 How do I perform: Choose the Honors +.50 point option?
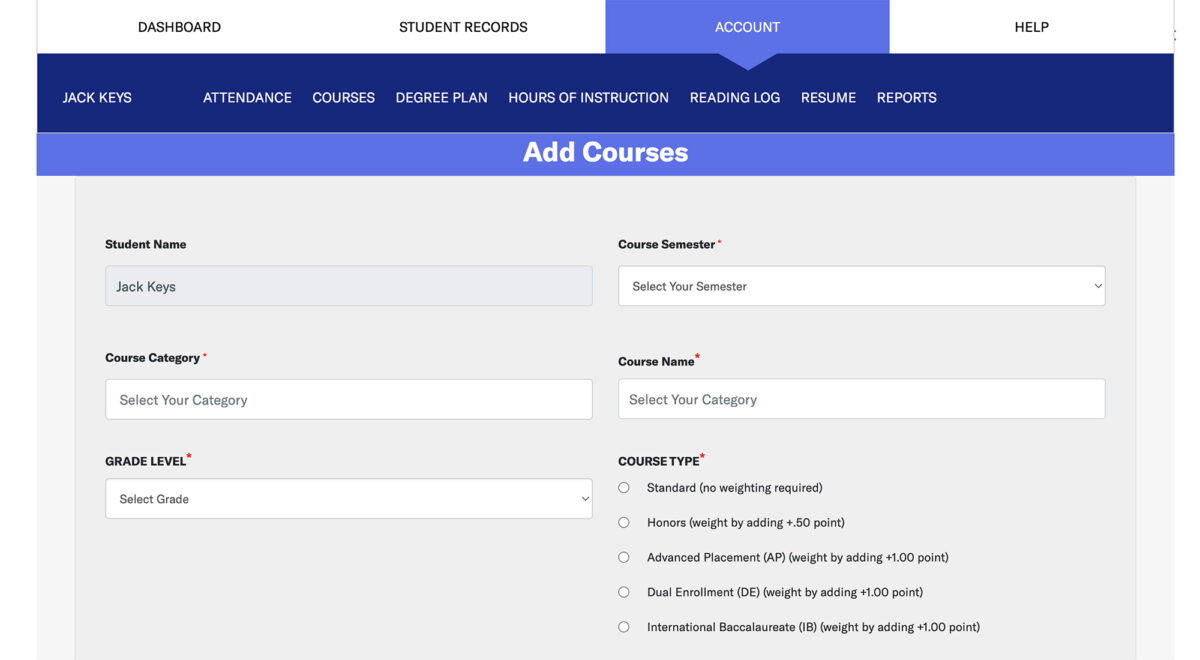pyautogui.click(x=624, y=523)
